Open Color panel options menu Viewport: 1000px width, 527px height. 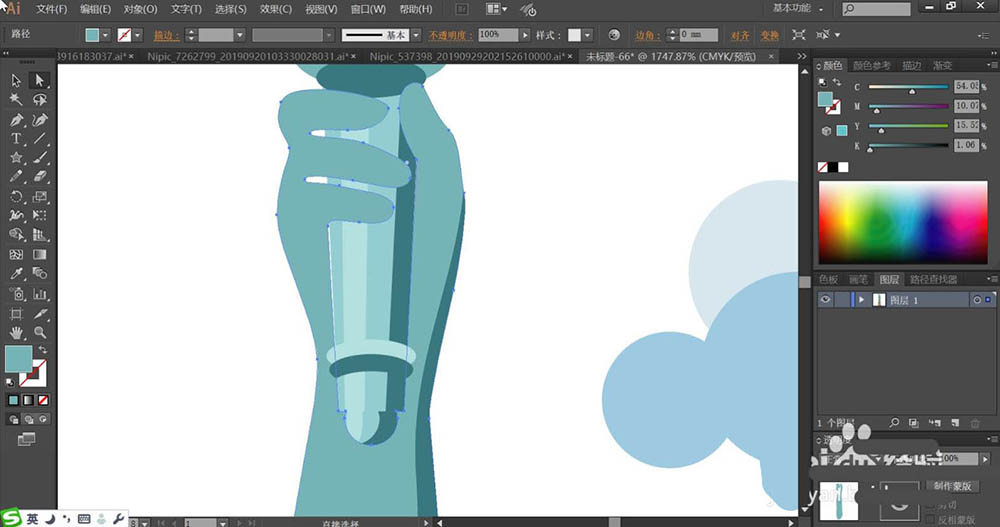(992, 65)
